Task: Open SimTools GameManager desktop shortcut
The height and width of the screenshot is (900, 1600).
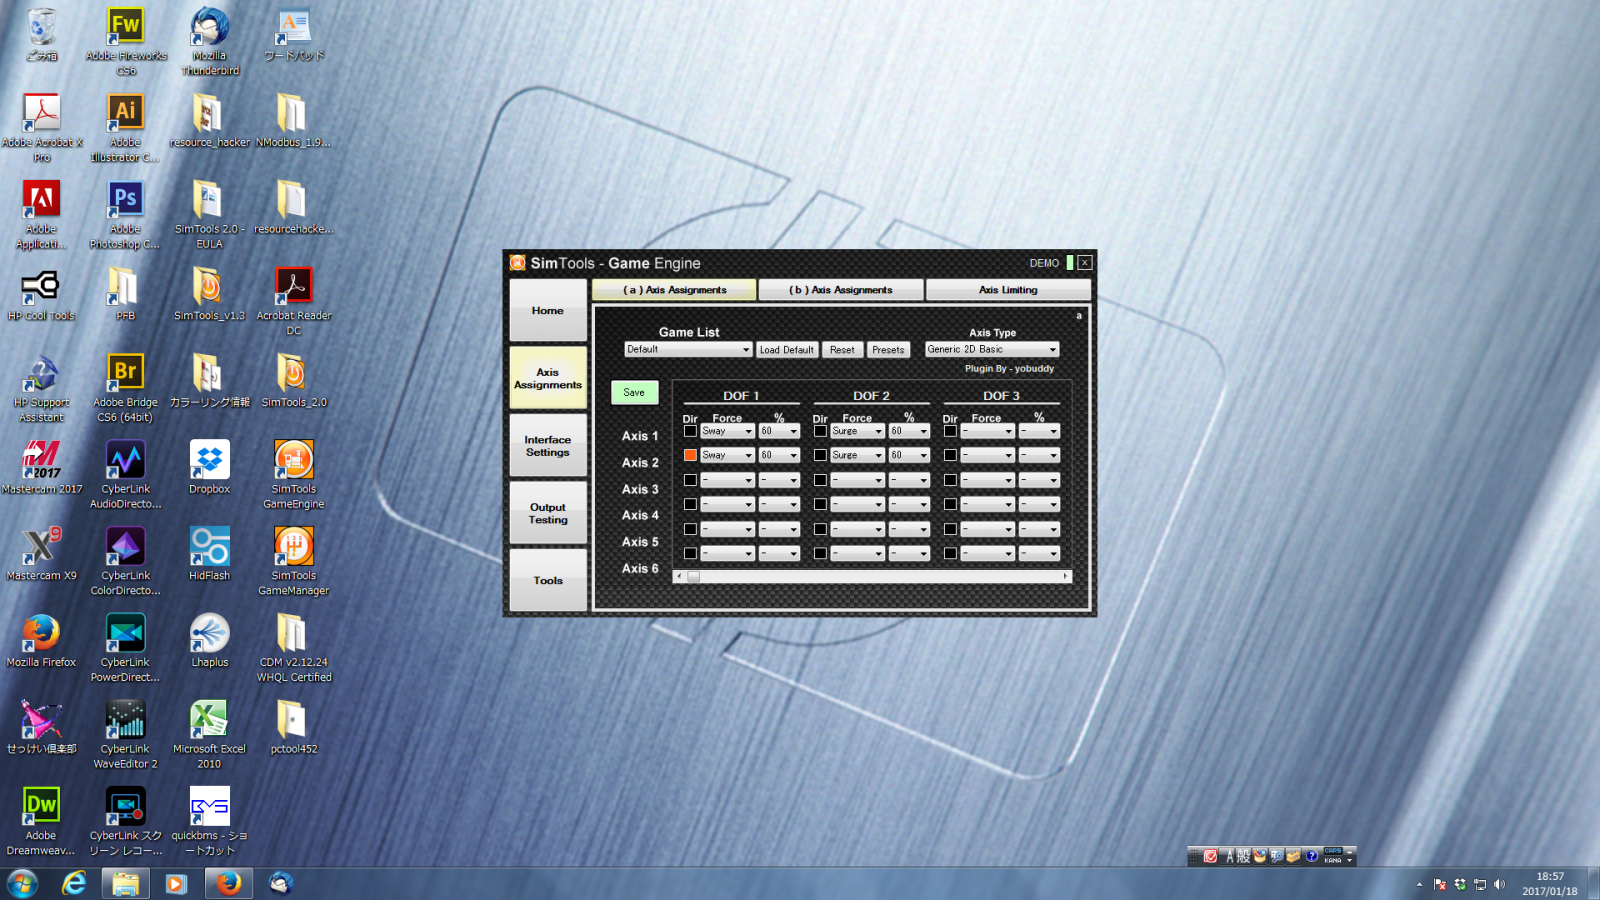Action: 293,548
